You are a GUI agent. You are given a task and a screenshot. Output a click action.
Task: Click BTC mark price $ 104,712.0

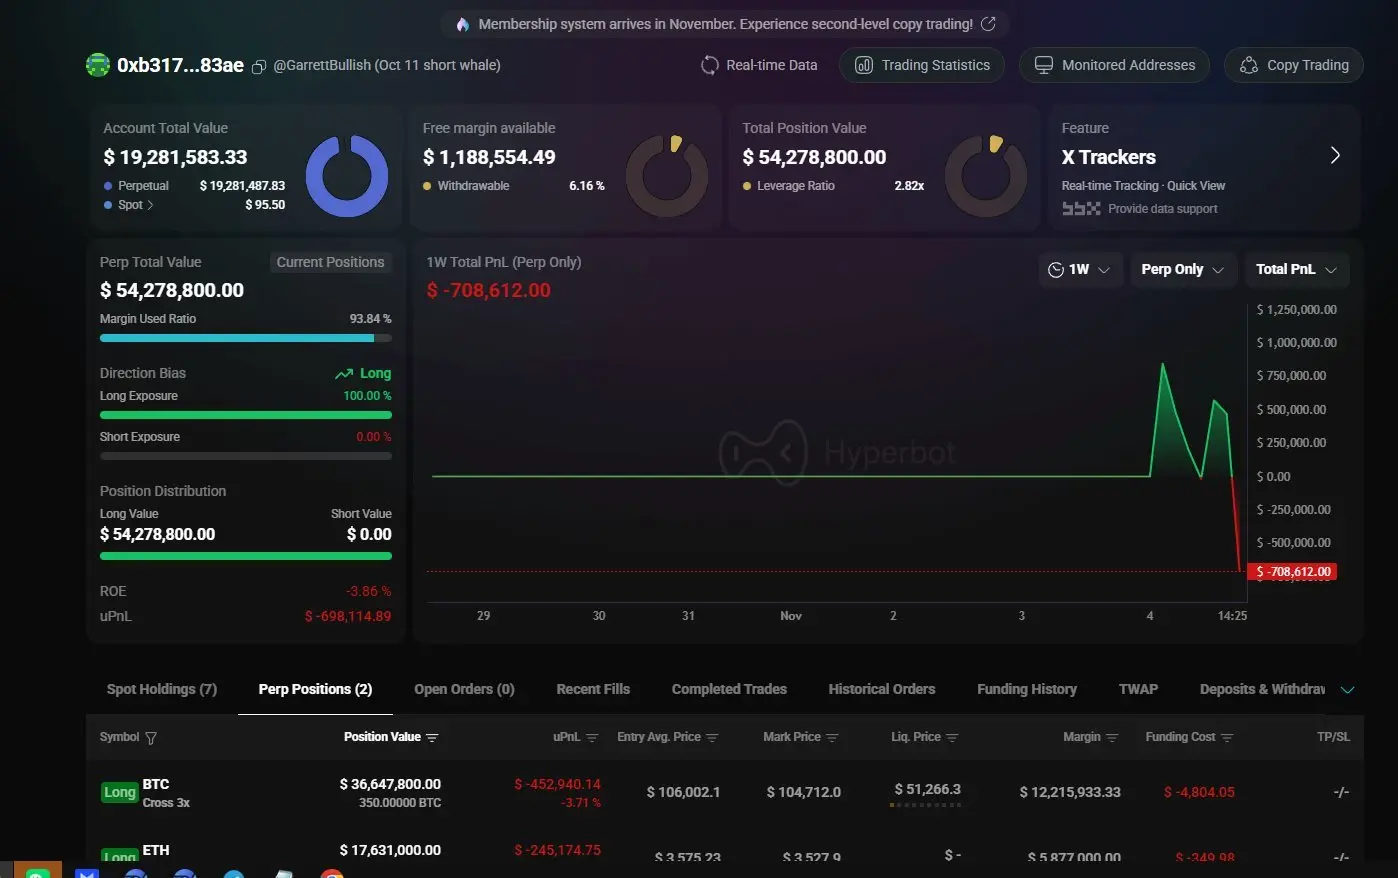pyautogui.click(x=803, y=792)
